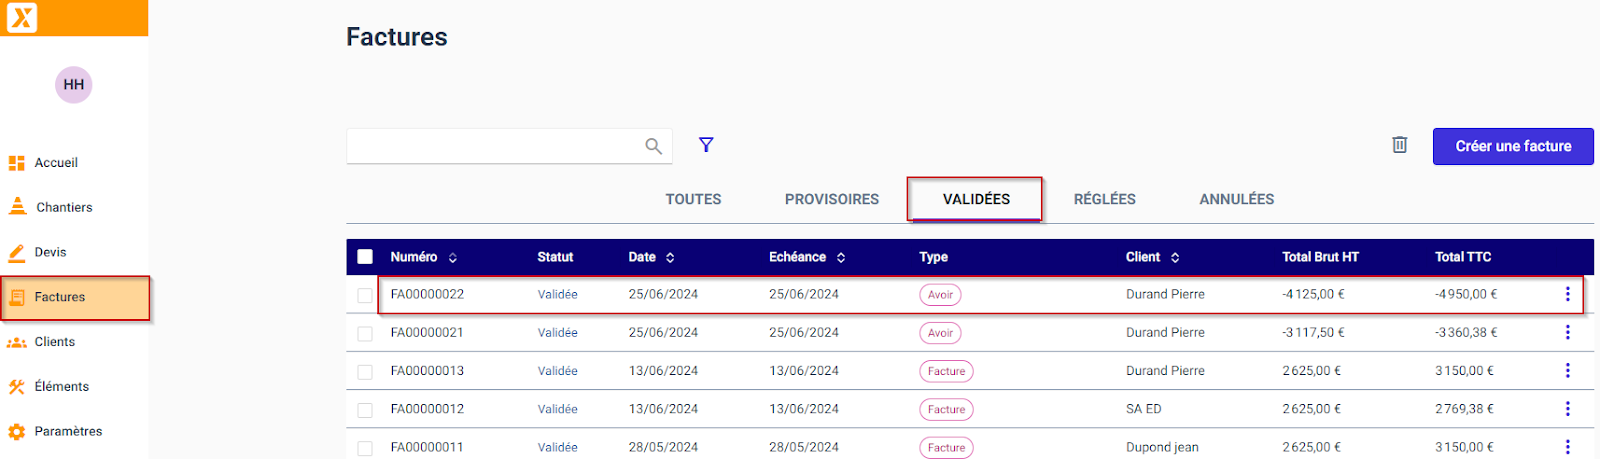The image size is (1600, 459).
Task: Open Paramètres in the sidebar
Action: pyautogui.click(x=68, y=432)
